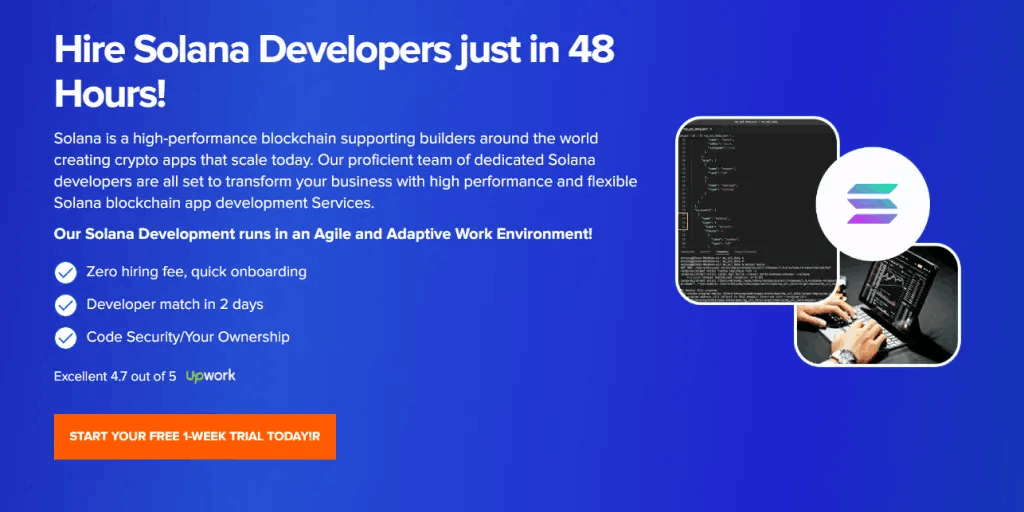This screenshot has height=512, width=1024.
Task: Click the 'Excellent 4.7 out of 5' rating text
Action: coord(115,377)
